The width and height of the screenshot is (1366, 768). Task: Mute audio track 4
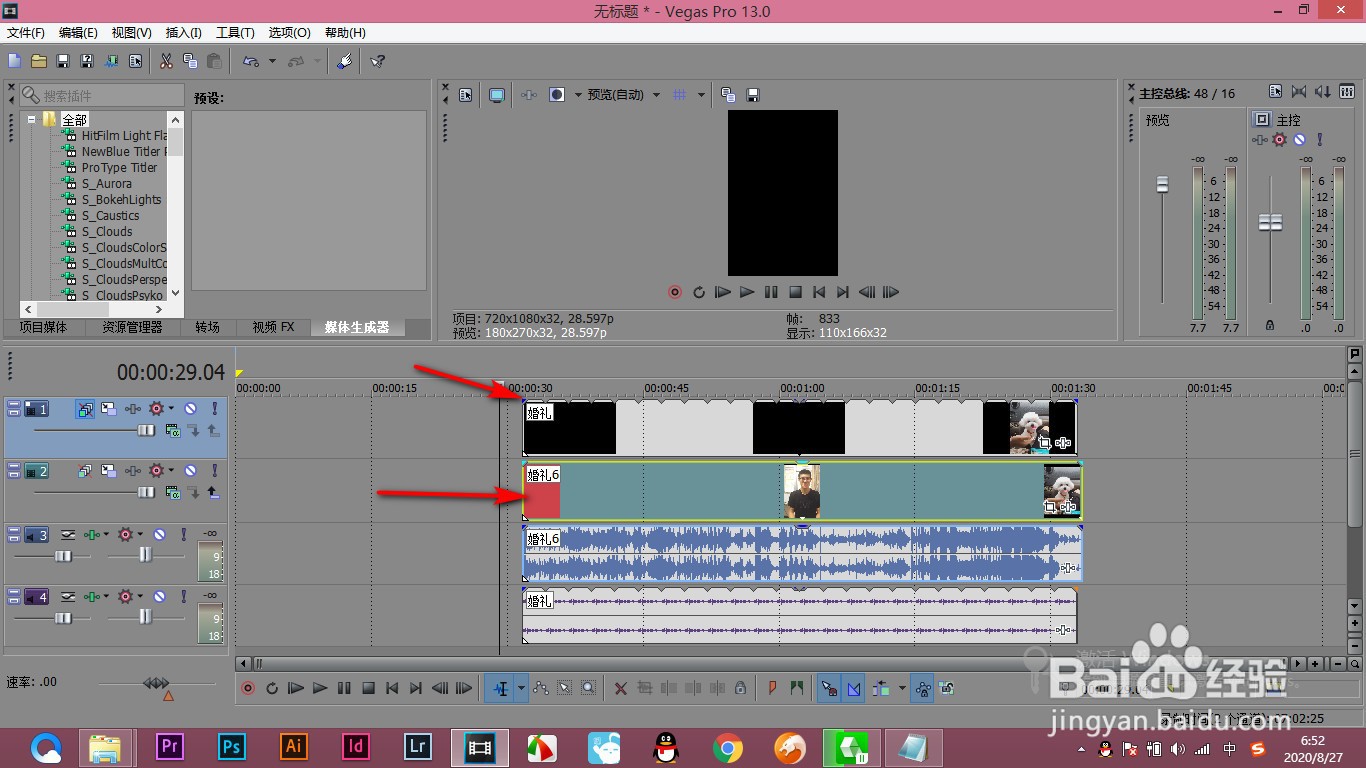point(159,596)
